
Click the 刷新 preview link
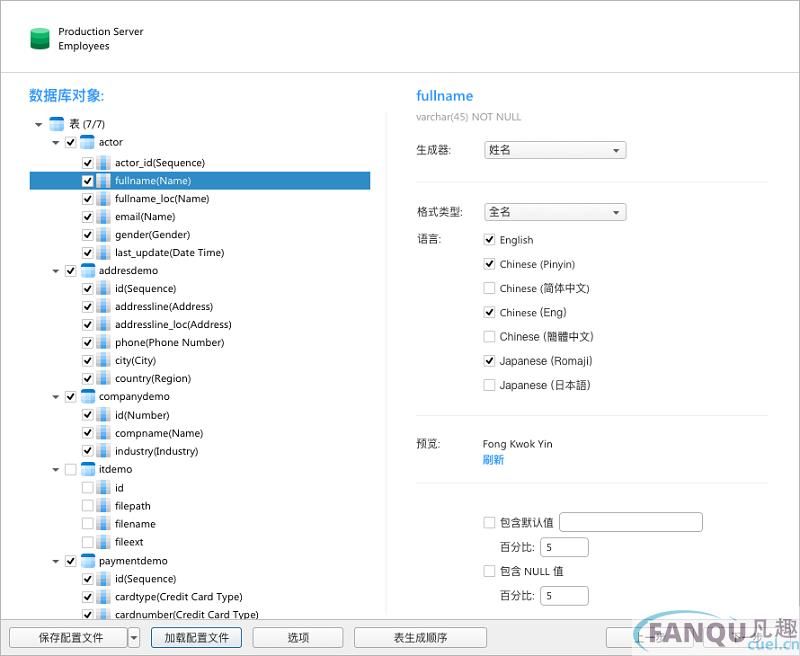click(x=493, y=460)
